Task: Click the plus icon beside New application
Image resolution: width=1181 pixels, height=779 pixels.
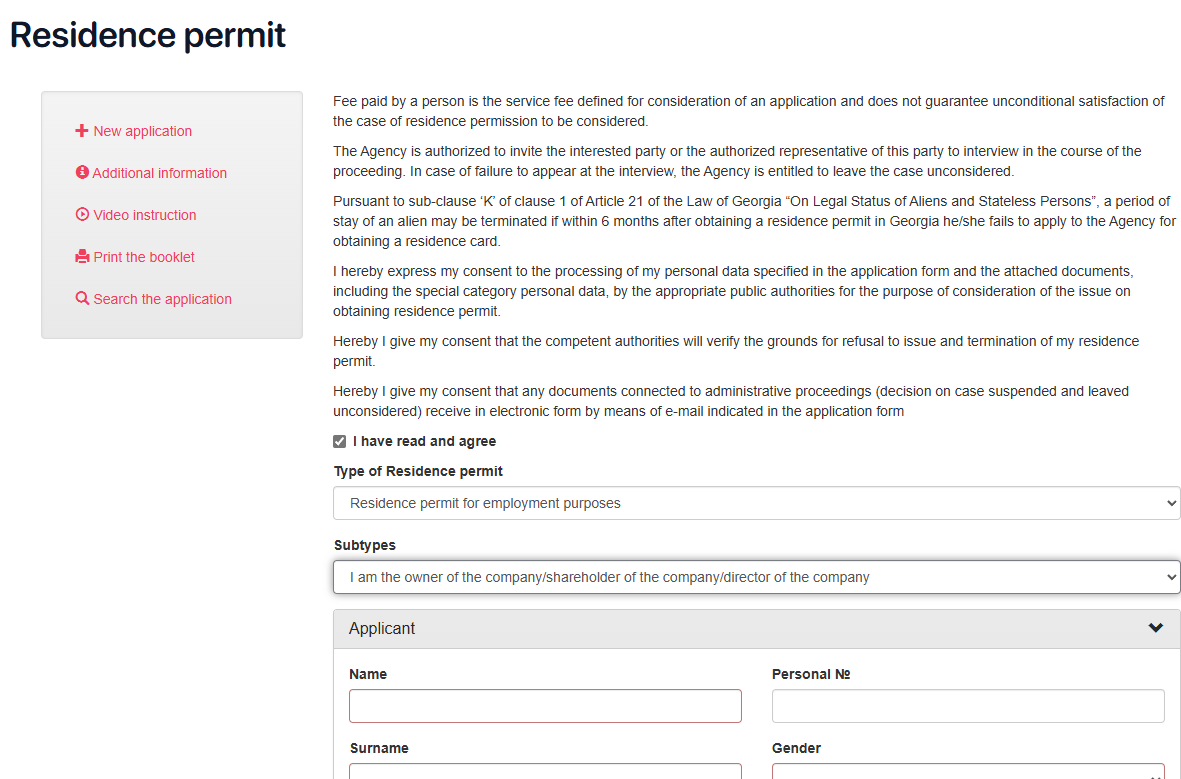Action: point(82,131)
